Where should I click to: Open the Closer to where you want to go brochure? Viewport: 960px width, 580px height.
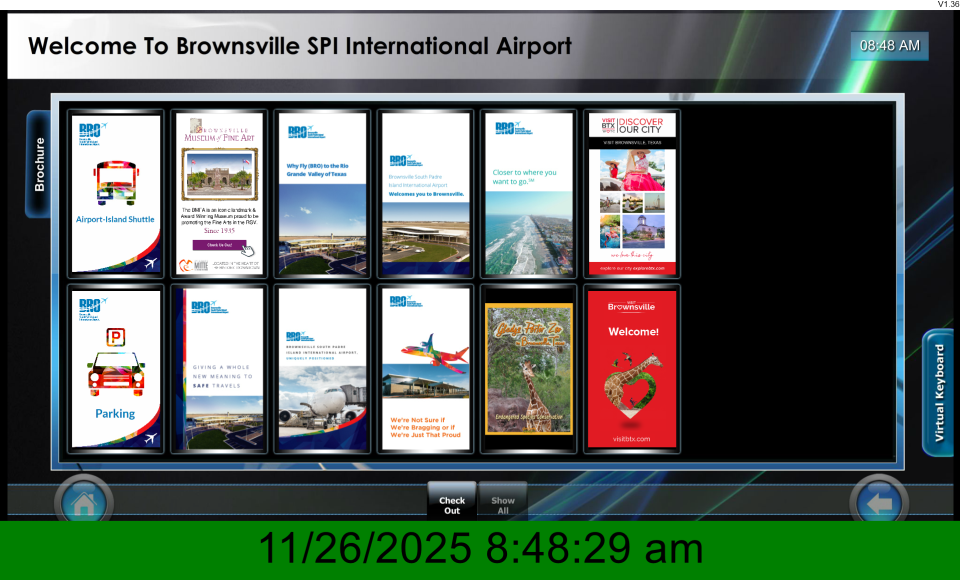coord(528,194)
